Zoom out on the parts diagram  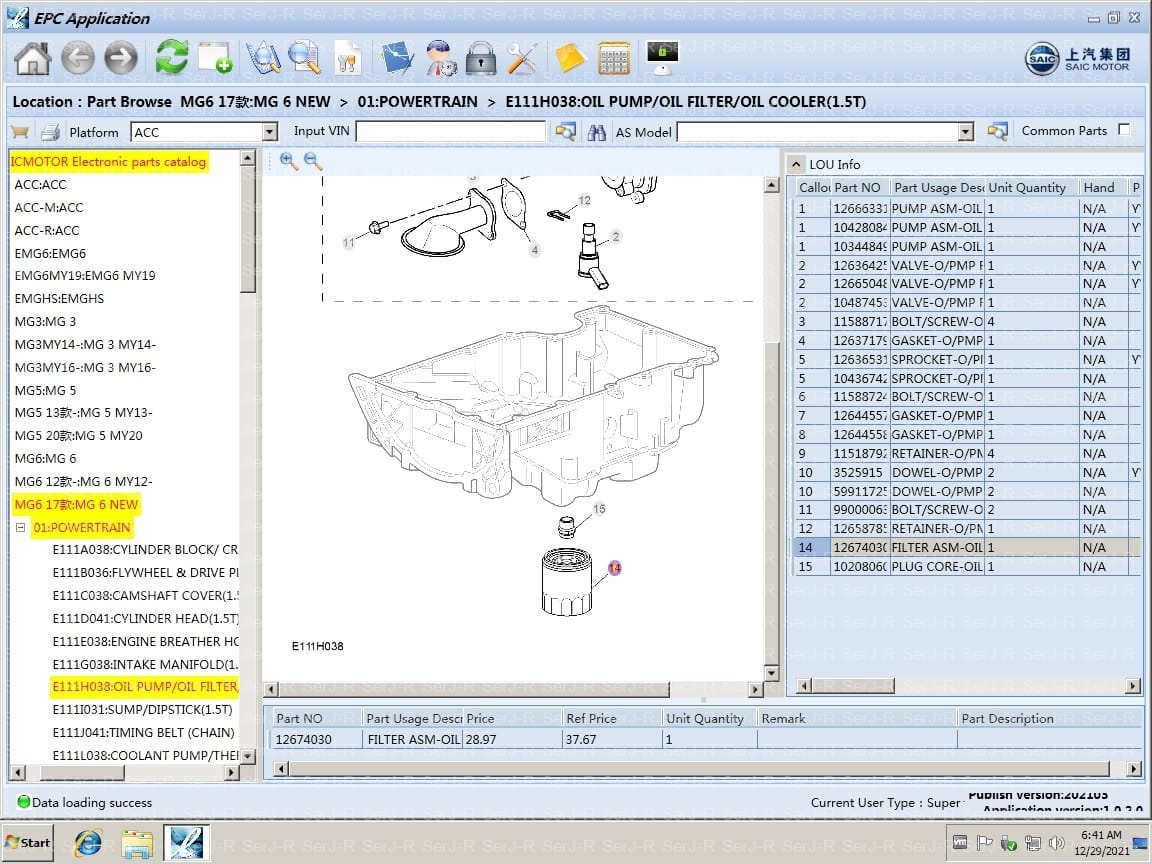[313, 161]
